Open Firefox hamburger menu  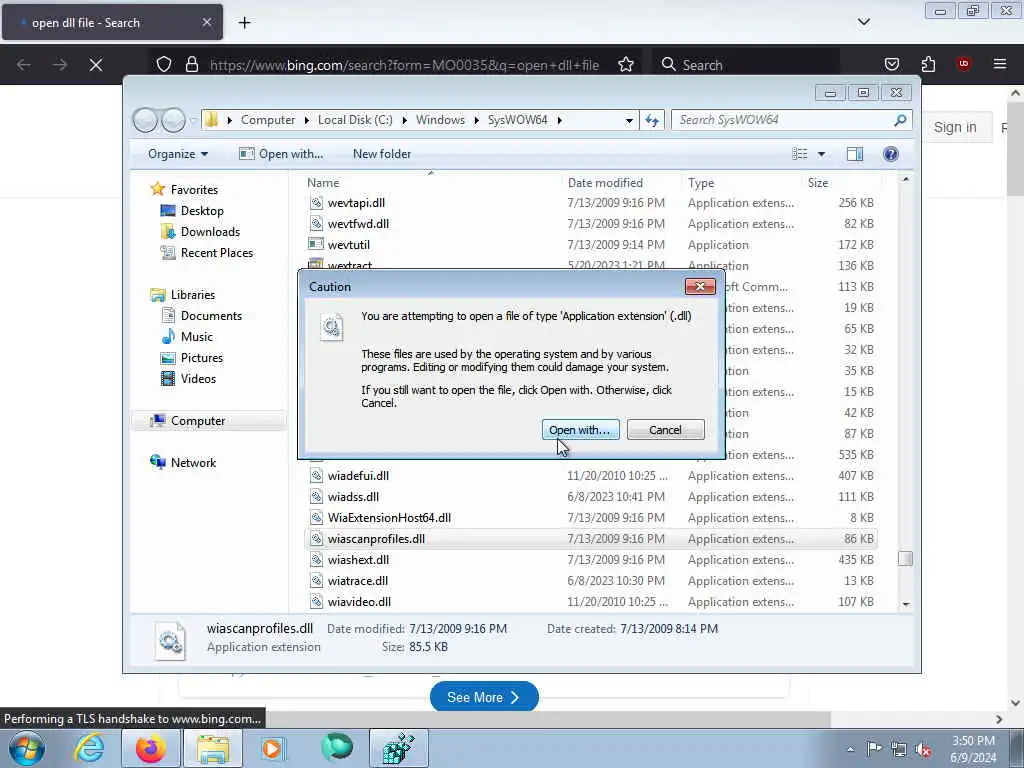(x=1000, y=64)
